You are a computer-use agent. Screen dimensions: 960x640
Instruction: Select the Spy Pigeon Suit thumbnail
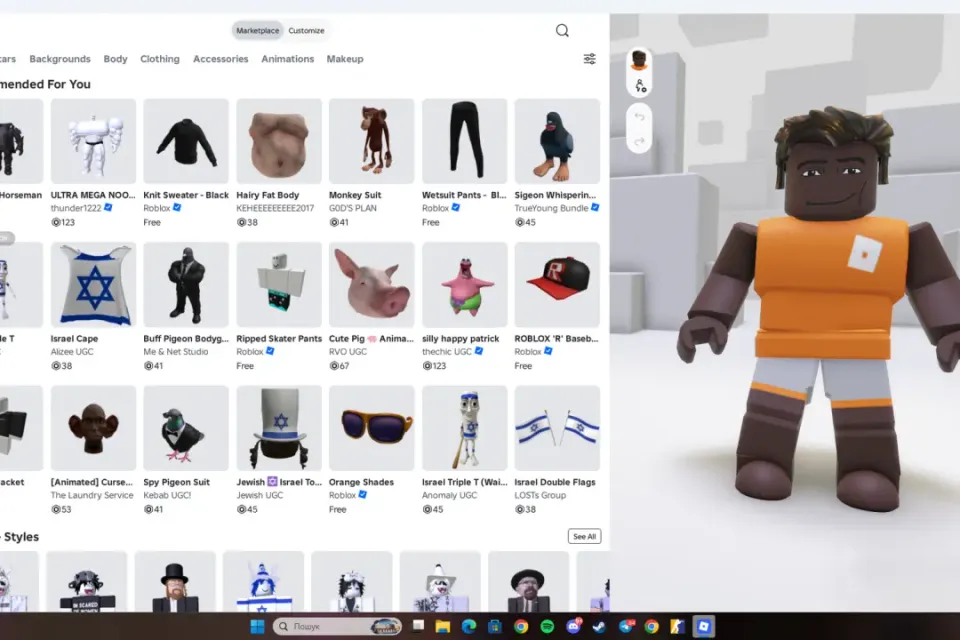(186, 428)
